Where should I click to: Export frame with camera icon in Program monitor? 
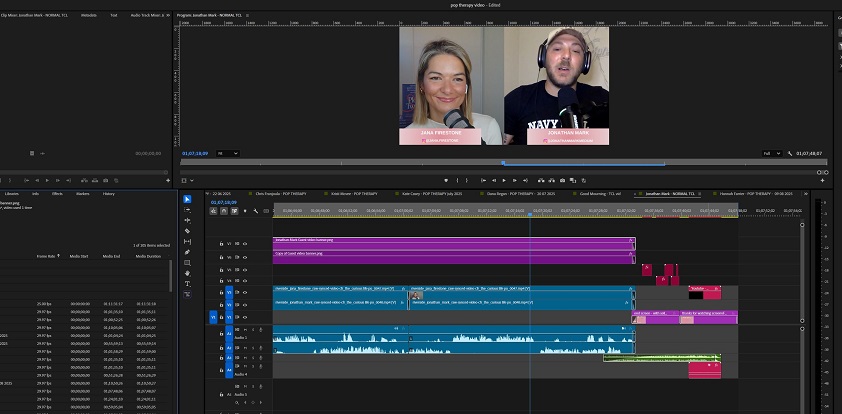[x=562, y=180]
